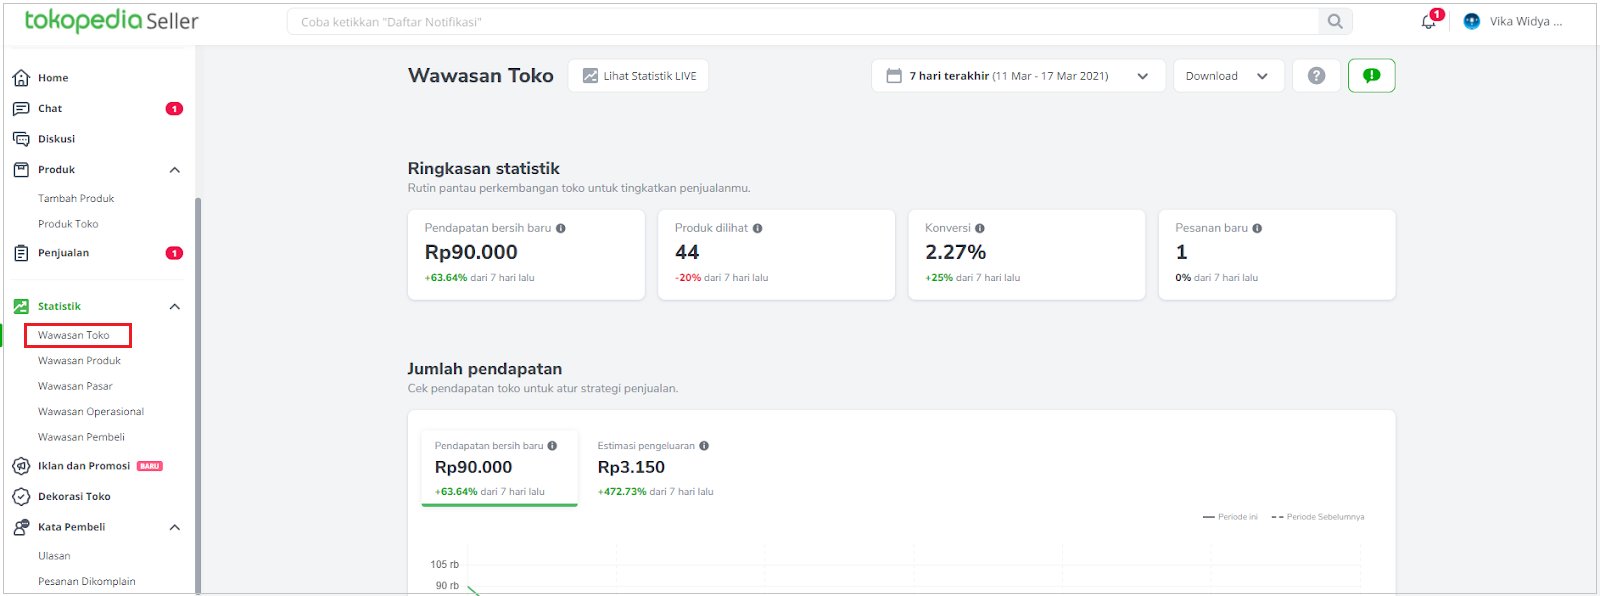1600x596 pixels.
Task: Click the Dekorasi Toko icon
Action: click(x=21, y=497)
